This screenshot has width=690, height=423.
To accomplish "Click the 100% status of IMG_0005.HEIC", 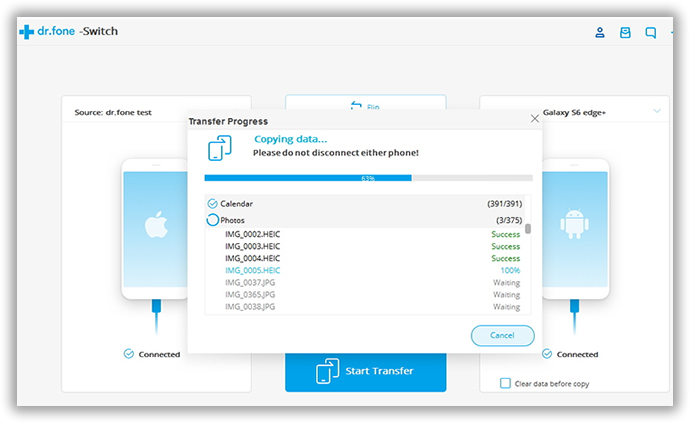I will coord(510,270).
